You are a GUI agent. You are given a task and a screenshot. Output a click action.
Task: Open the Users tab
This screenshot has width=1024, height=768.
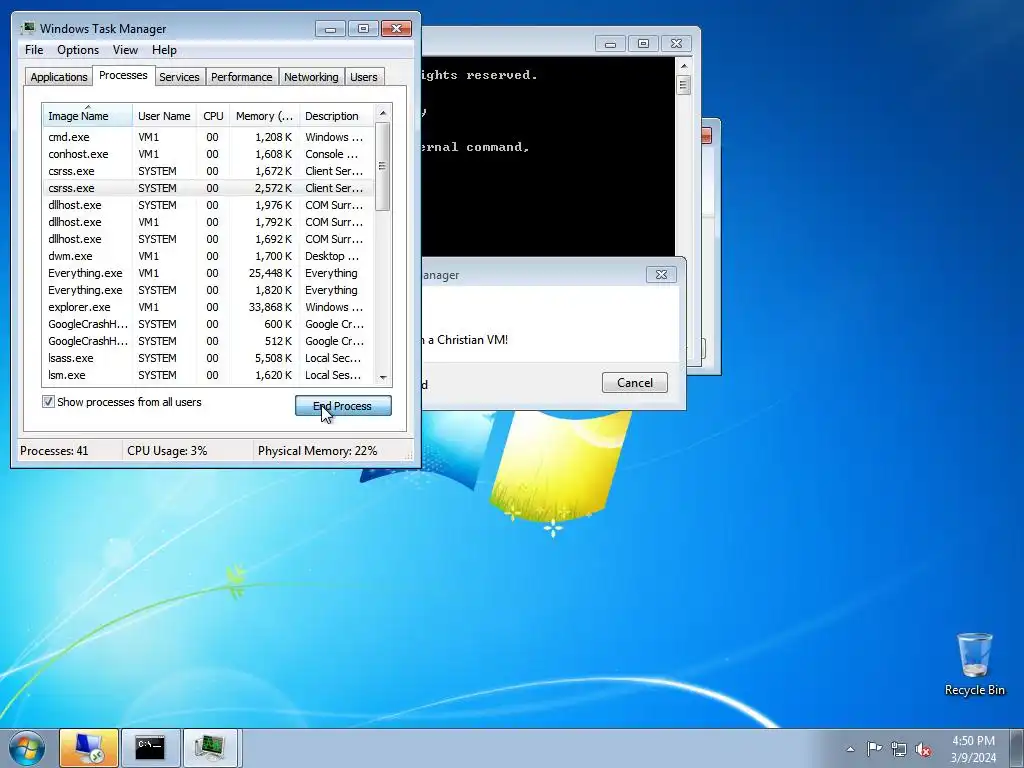point(364,77)
